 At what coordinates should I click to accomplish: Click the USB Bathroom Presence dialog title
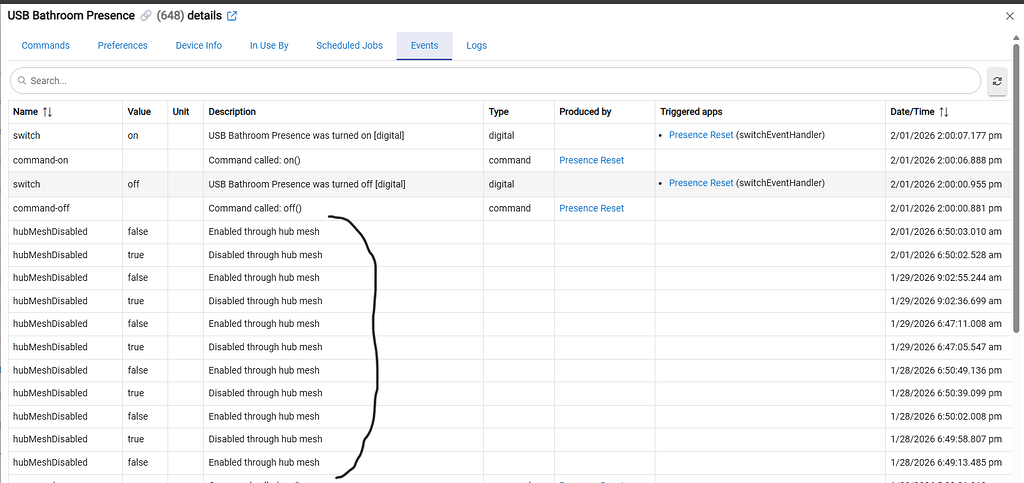71,16
